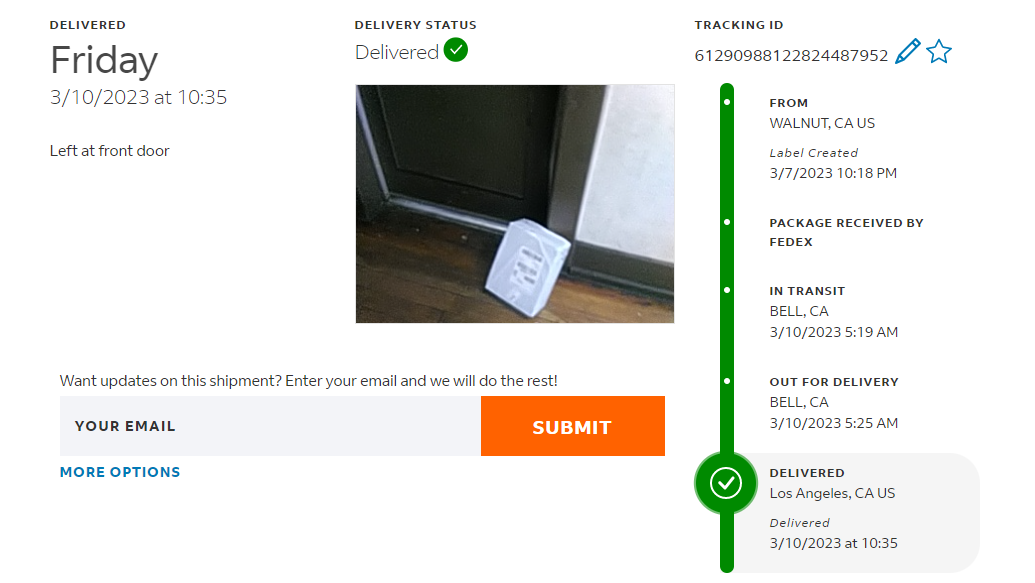Click the Friday delivery day heading
This screenshot has height=583, width=1035.
pyautogui.click(x=104, y=61)
